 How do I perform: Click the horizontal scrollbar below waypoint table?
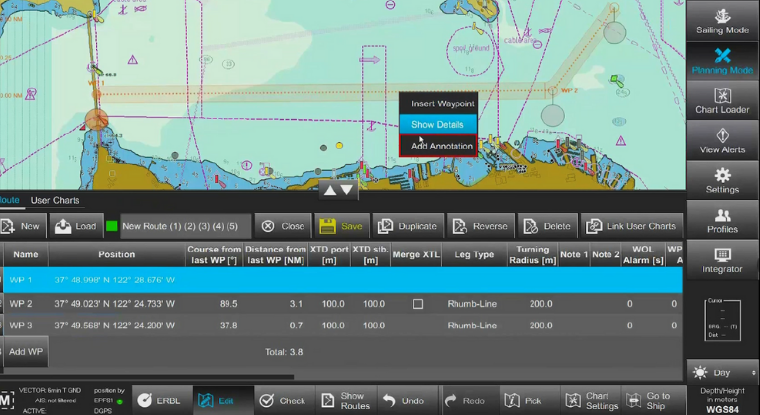[x=147, y=377]
